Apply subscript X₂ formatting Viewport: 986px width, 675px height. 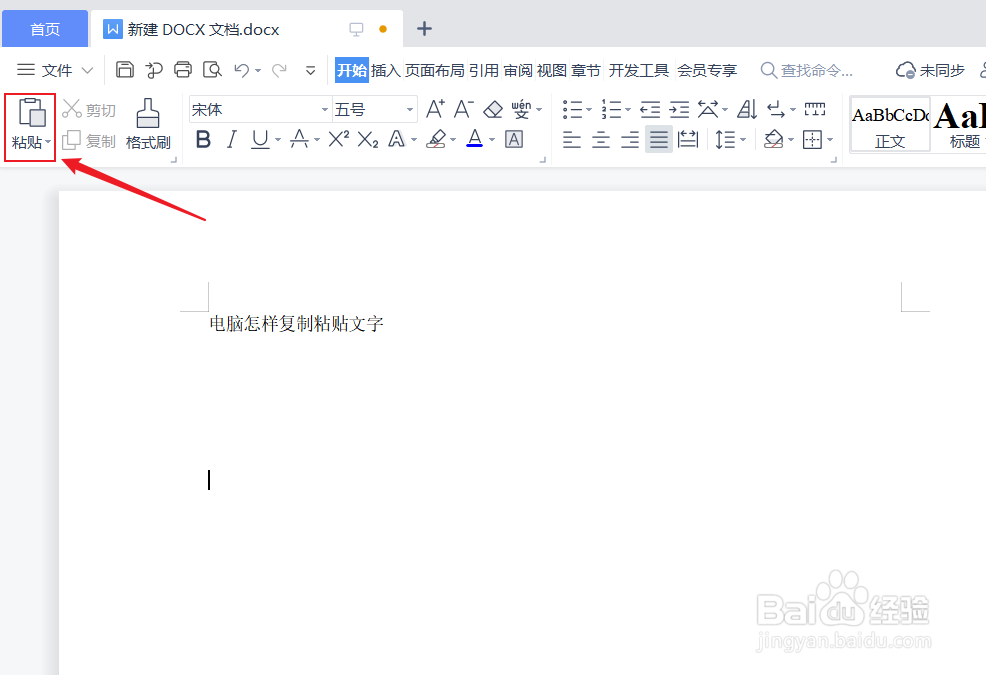point(368,139)
